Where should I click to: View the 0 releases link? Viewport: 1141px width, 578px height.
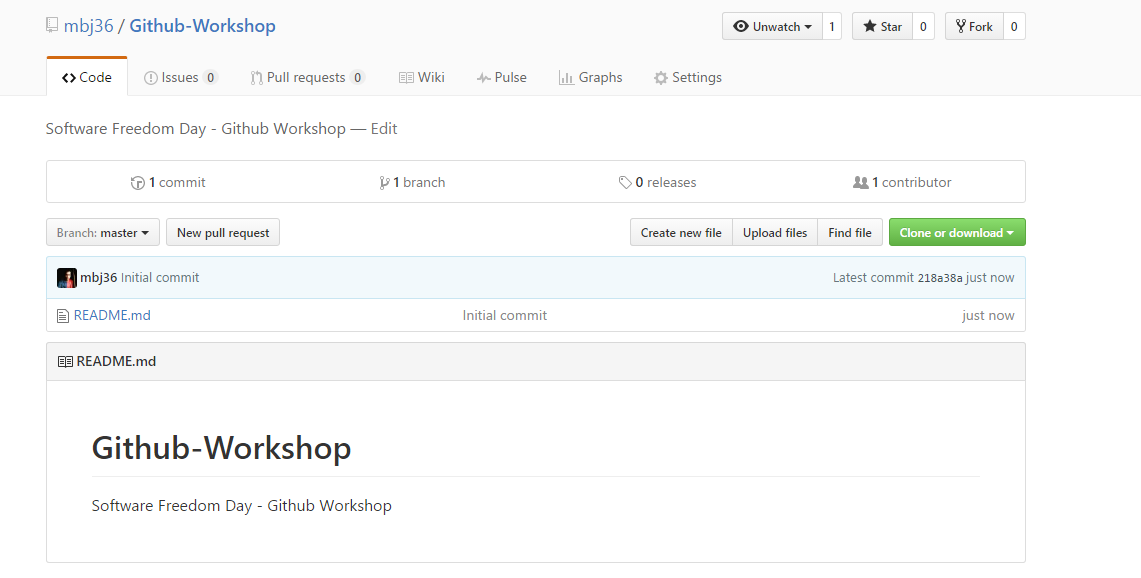(x=657, y=182)
